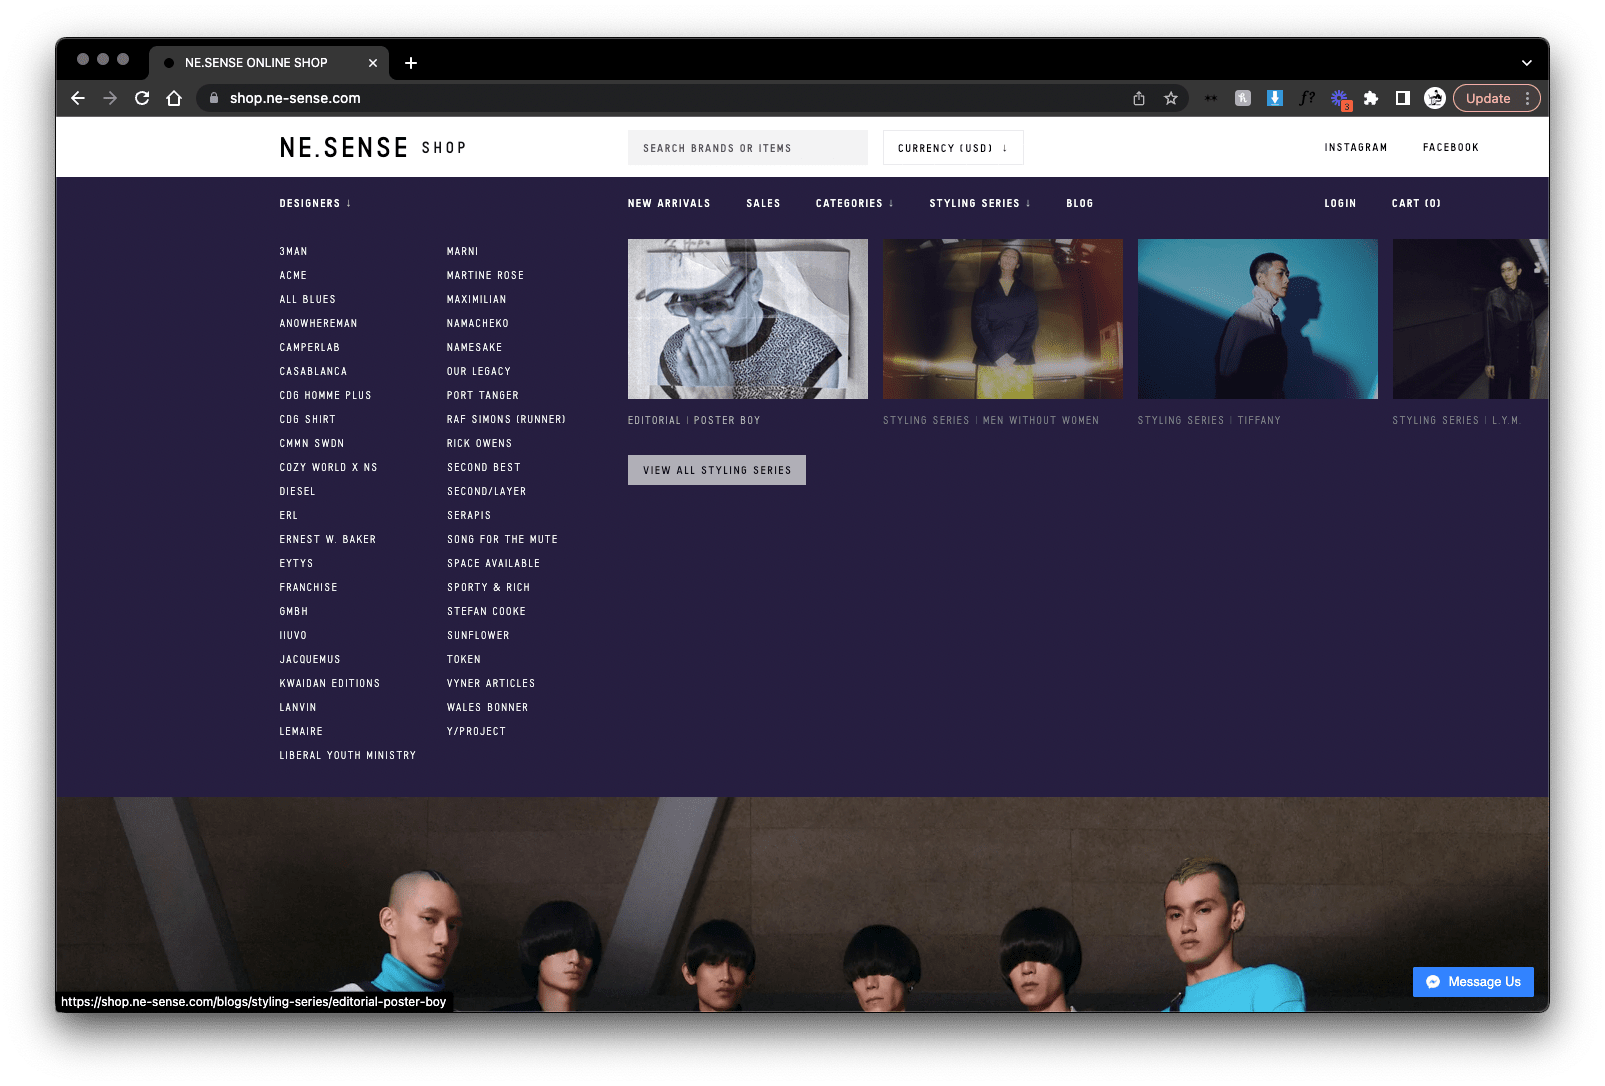The width and height of the screenshot is (1605, 1086).
Task: Go to the Sales page
Action: [763, 204]
